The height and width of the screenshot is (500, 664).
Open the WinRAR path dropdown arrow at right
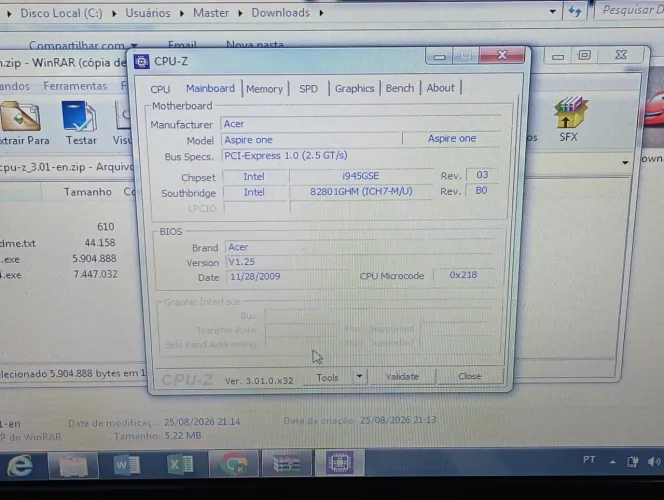pos(625,163)
